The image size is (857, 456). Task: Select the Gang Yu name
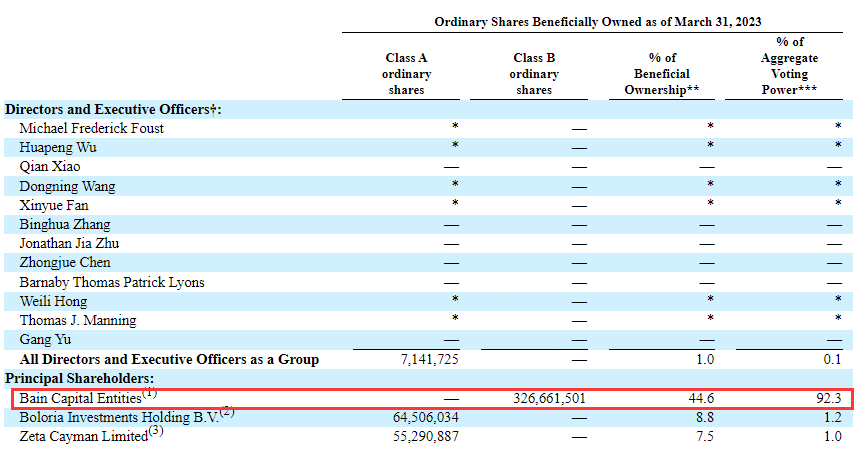[x=45, y=340]
